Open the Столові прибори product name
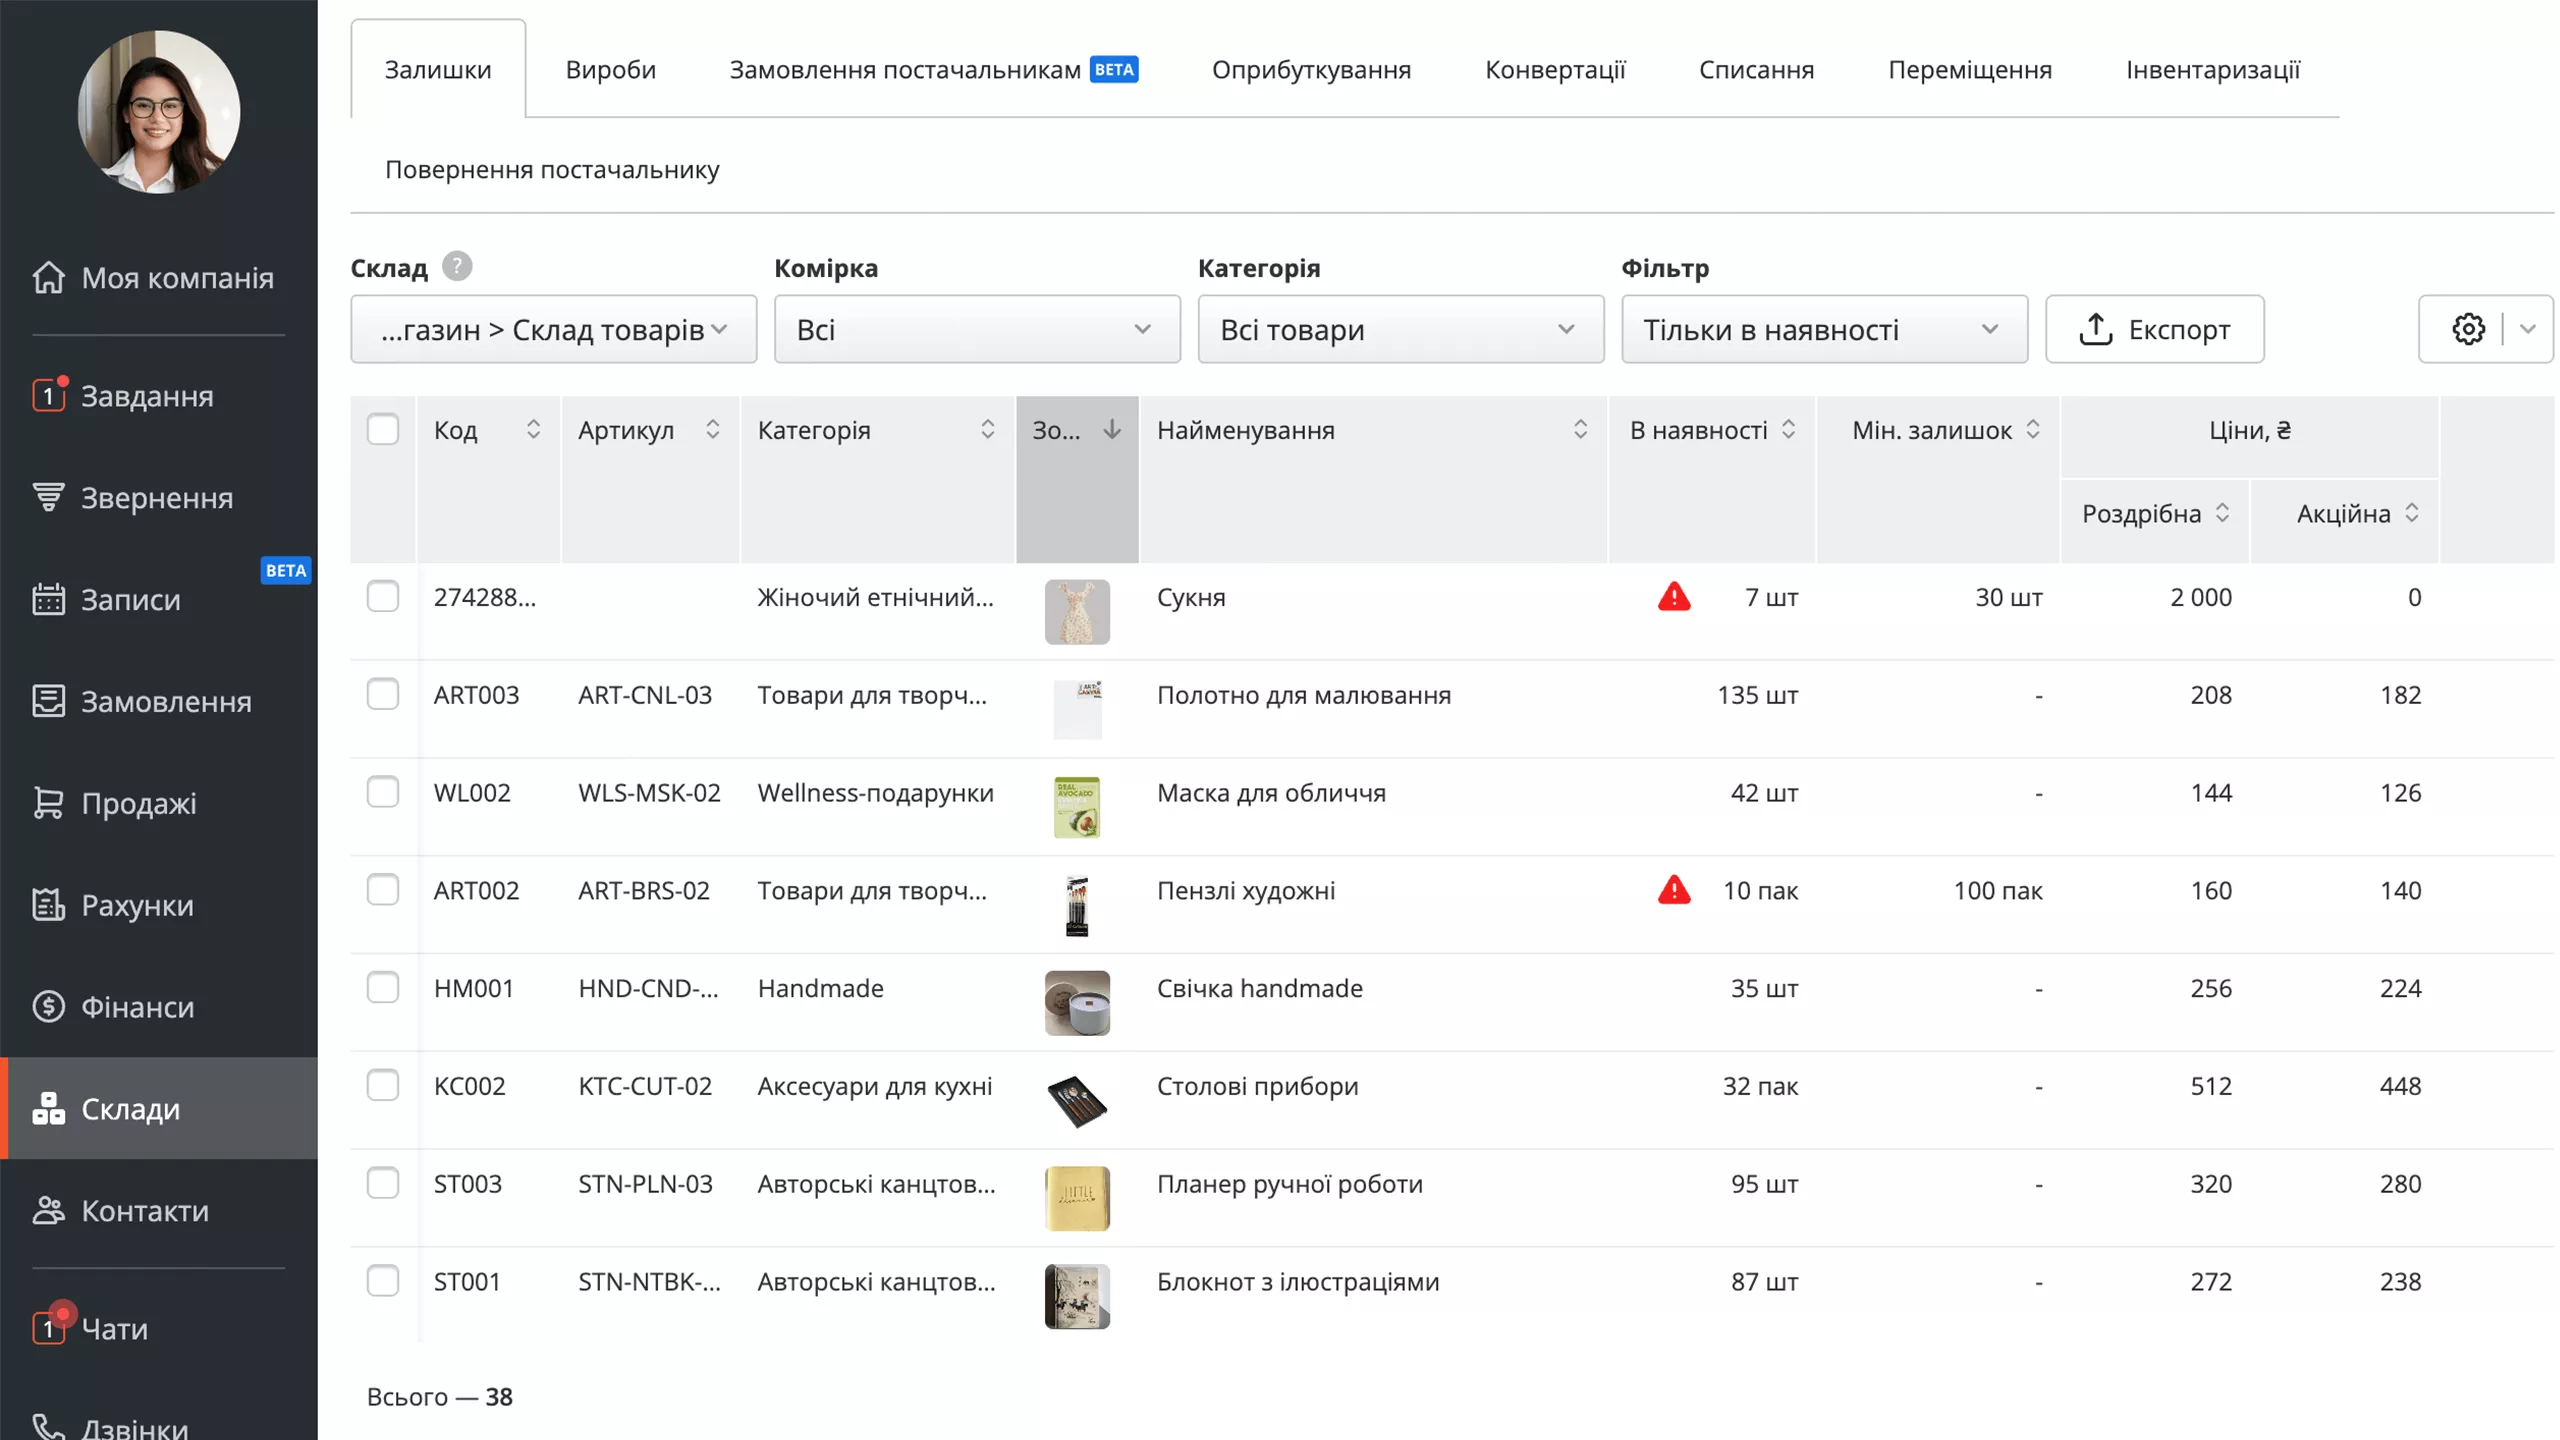The width and height of the screenshot is (2560, 1440). pyautogui.click(x=1257, y=1085)
